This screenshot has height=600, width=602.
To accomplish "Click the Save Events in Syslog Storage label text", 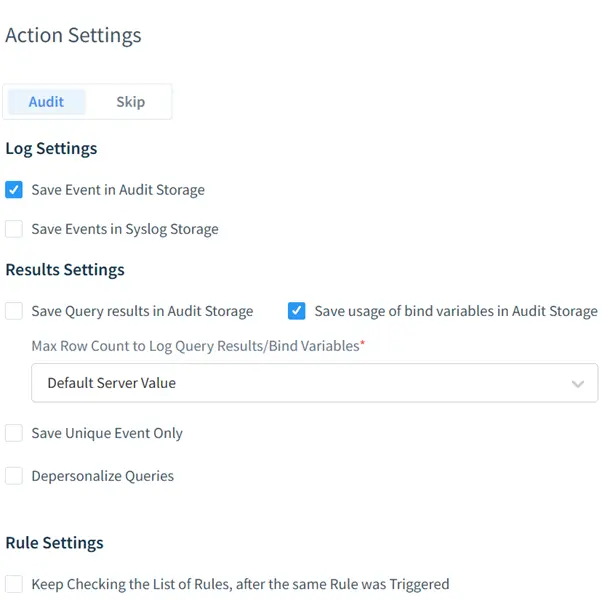I will tap(125, 229).
